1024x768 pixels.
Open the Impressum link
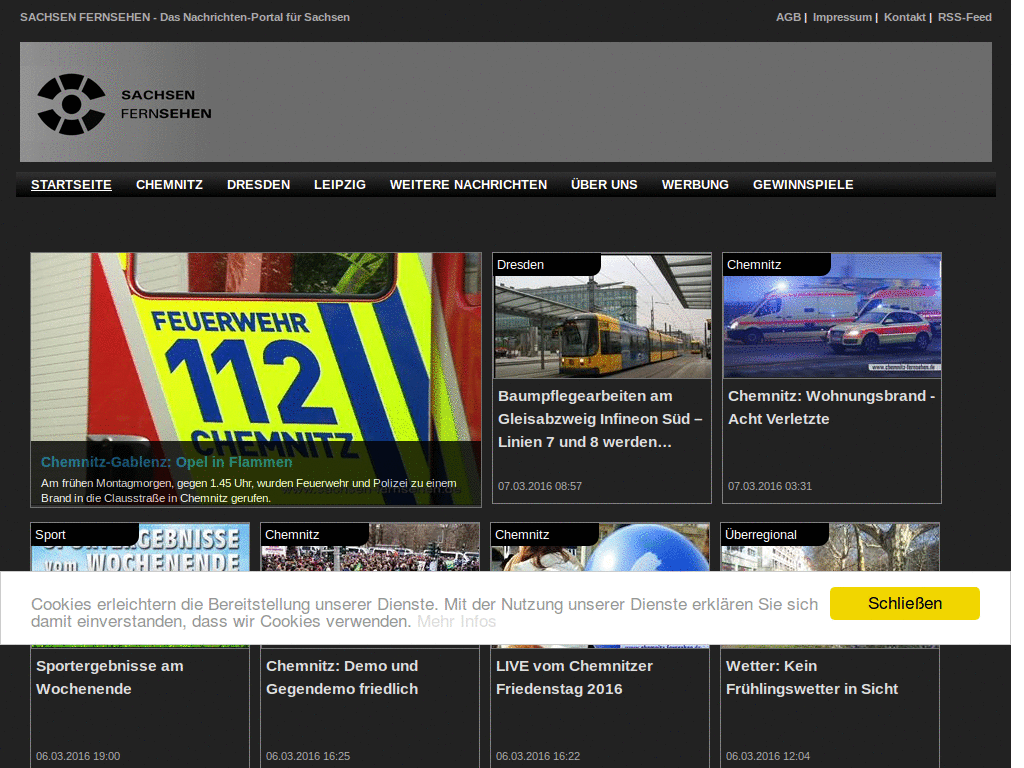click(842, 17)
